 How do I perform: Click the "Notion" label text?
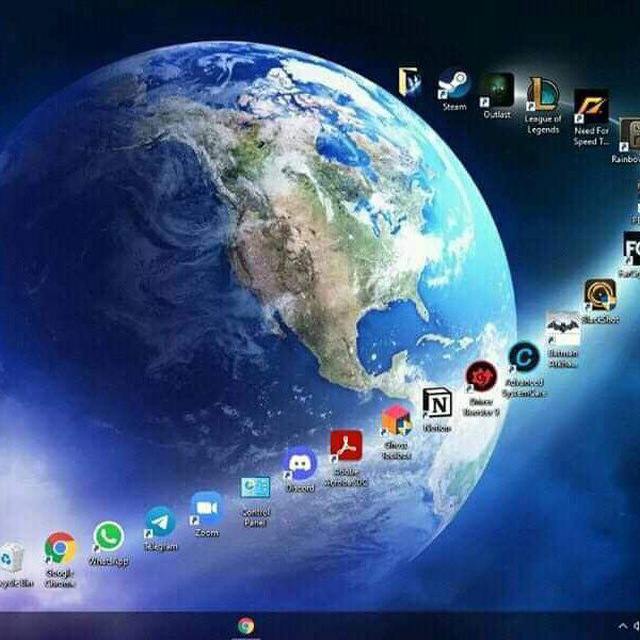pyautogui.click(x=437, y=428)
